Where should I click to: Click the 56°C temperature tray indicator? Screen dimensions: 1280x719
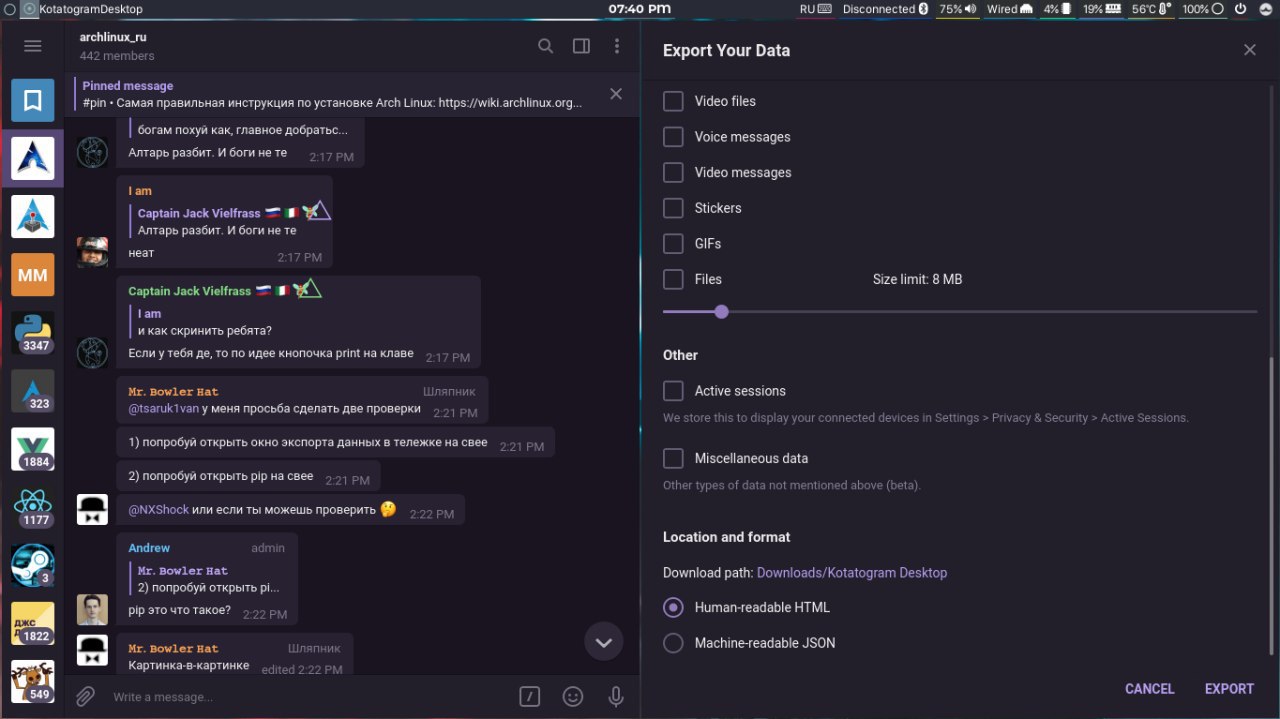pos(1151,9)
